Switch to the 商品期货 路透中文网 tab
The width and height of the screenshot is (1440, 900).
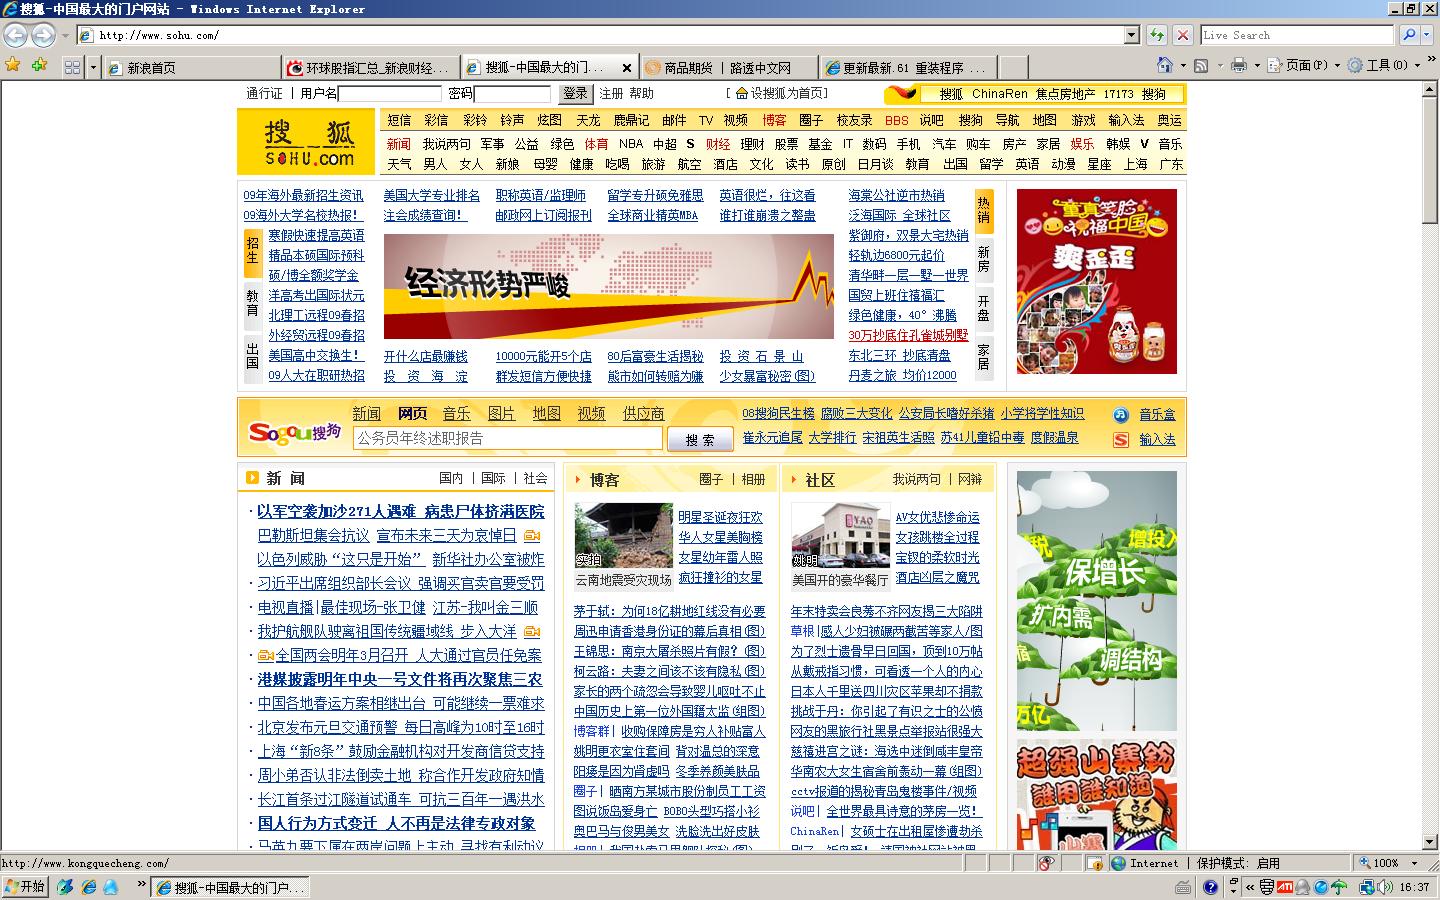[729, 68]
